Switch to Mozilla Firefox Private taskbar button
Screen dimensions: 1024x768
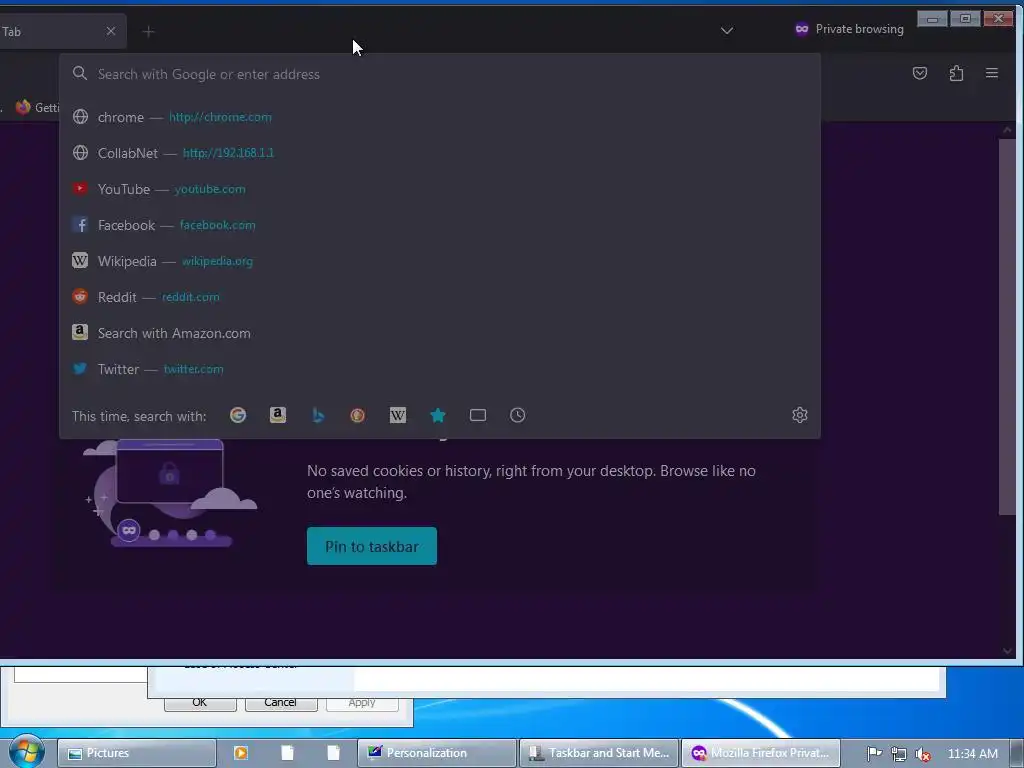coord(761,753)
